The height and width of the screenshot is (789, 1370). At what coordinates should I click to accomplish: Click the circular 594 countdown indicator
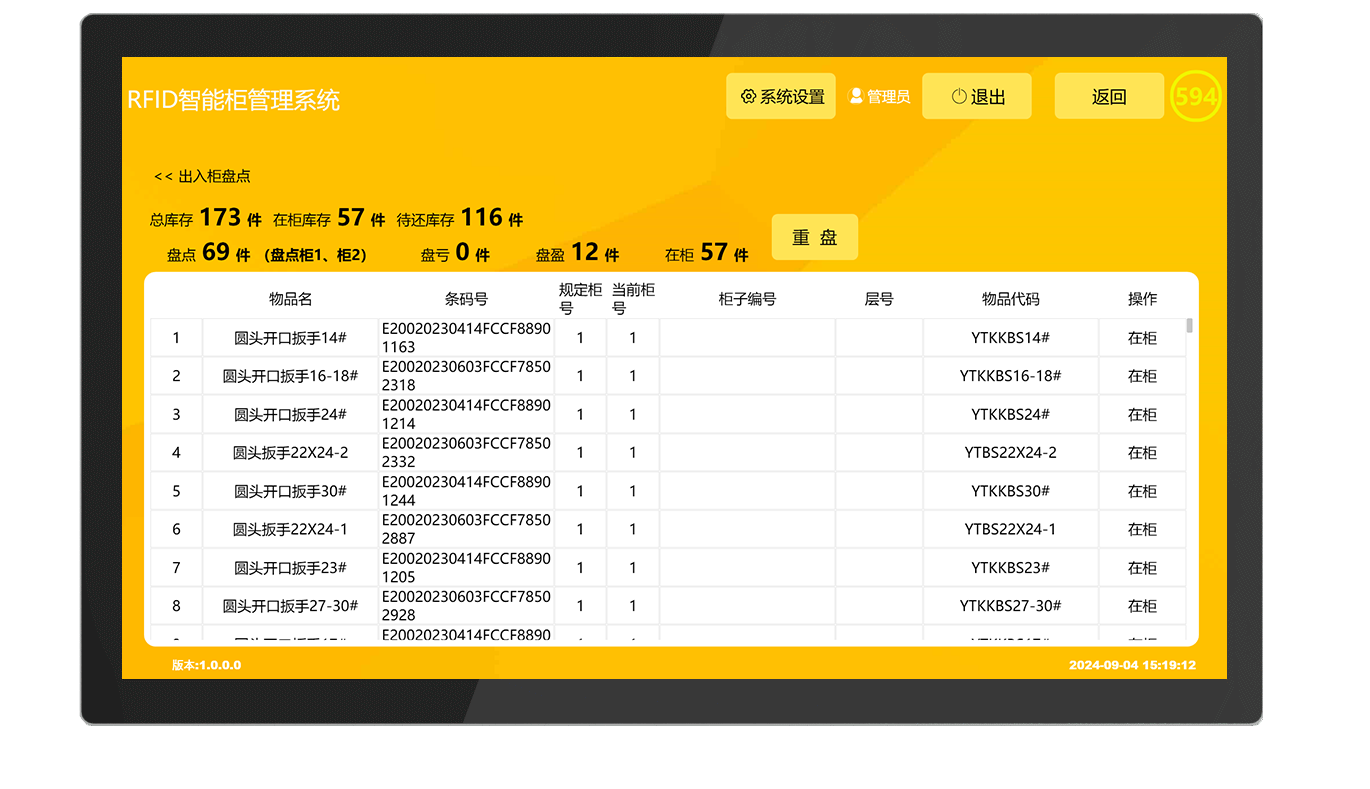1195,97
